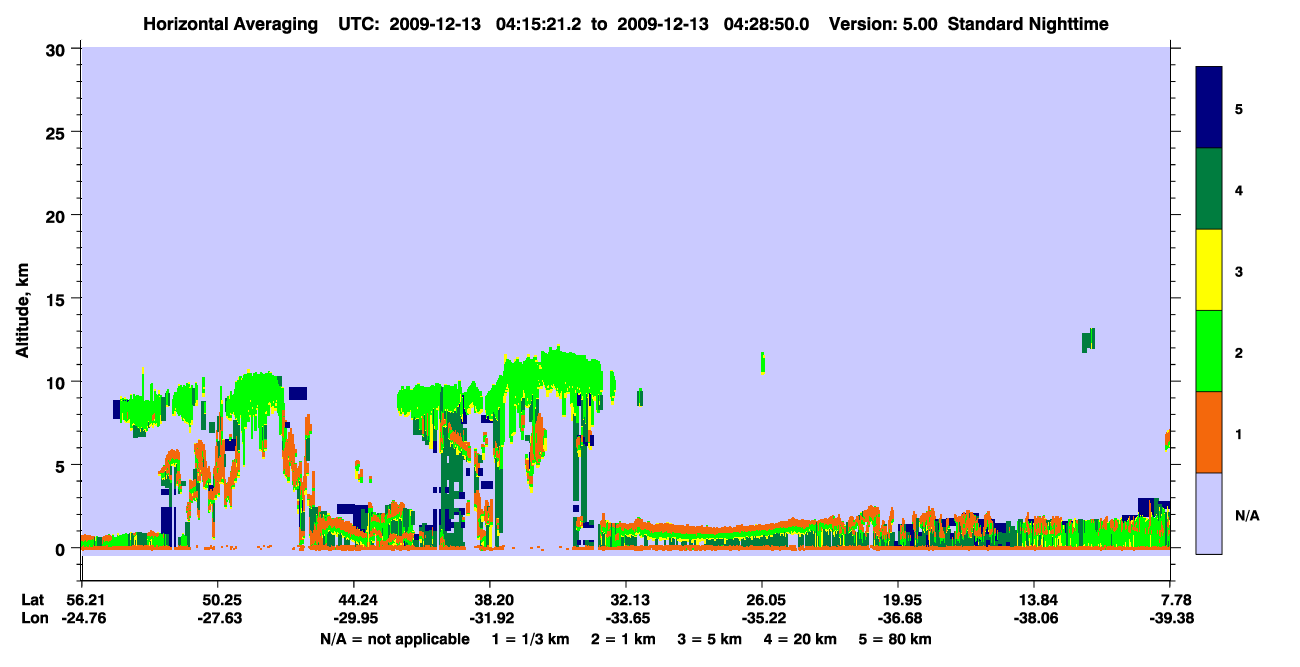Click legend text "5 = 80 km"
The height and width of the screenshot is (667, 1300).
(x=897, y=639)
